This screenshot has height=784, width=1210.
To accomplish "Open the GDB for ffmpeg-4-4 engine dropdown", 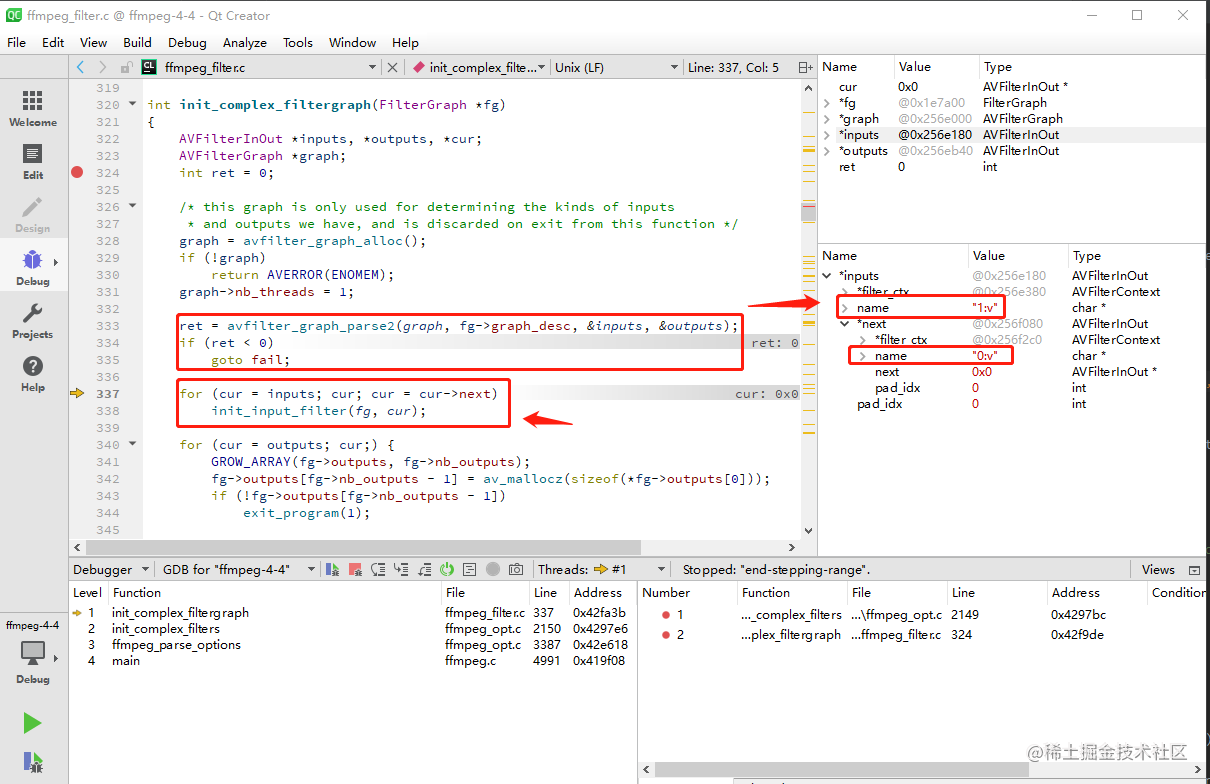I will coord(238,569).
